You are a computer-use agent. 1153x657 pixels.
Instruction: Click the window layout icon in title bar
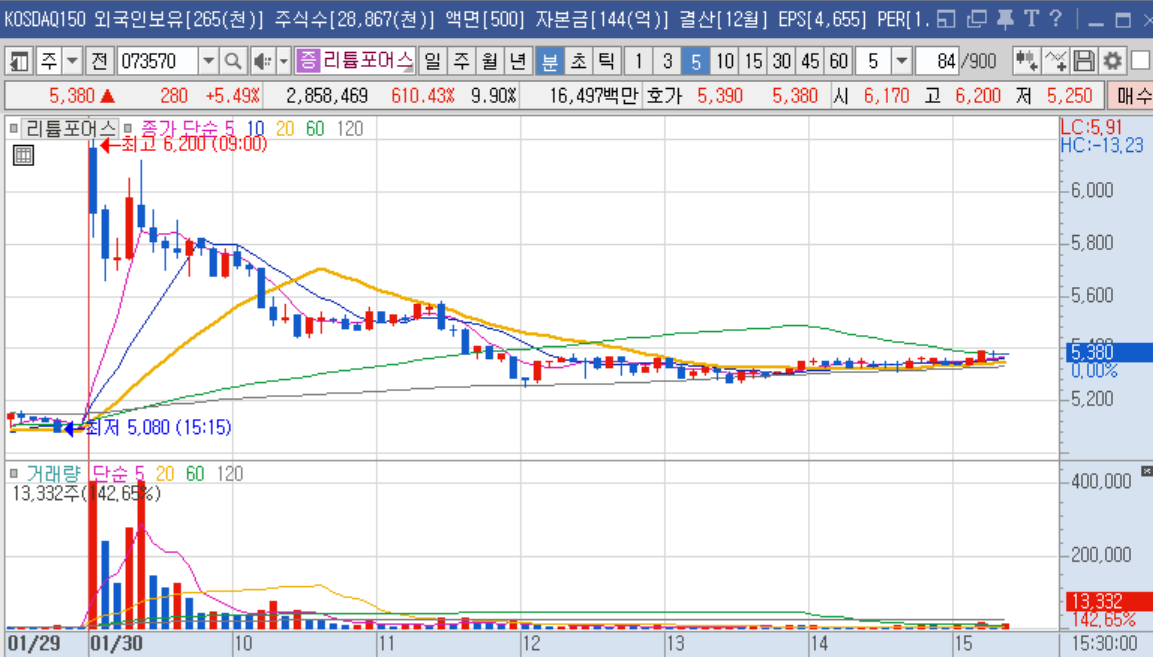tap(947, 19)
